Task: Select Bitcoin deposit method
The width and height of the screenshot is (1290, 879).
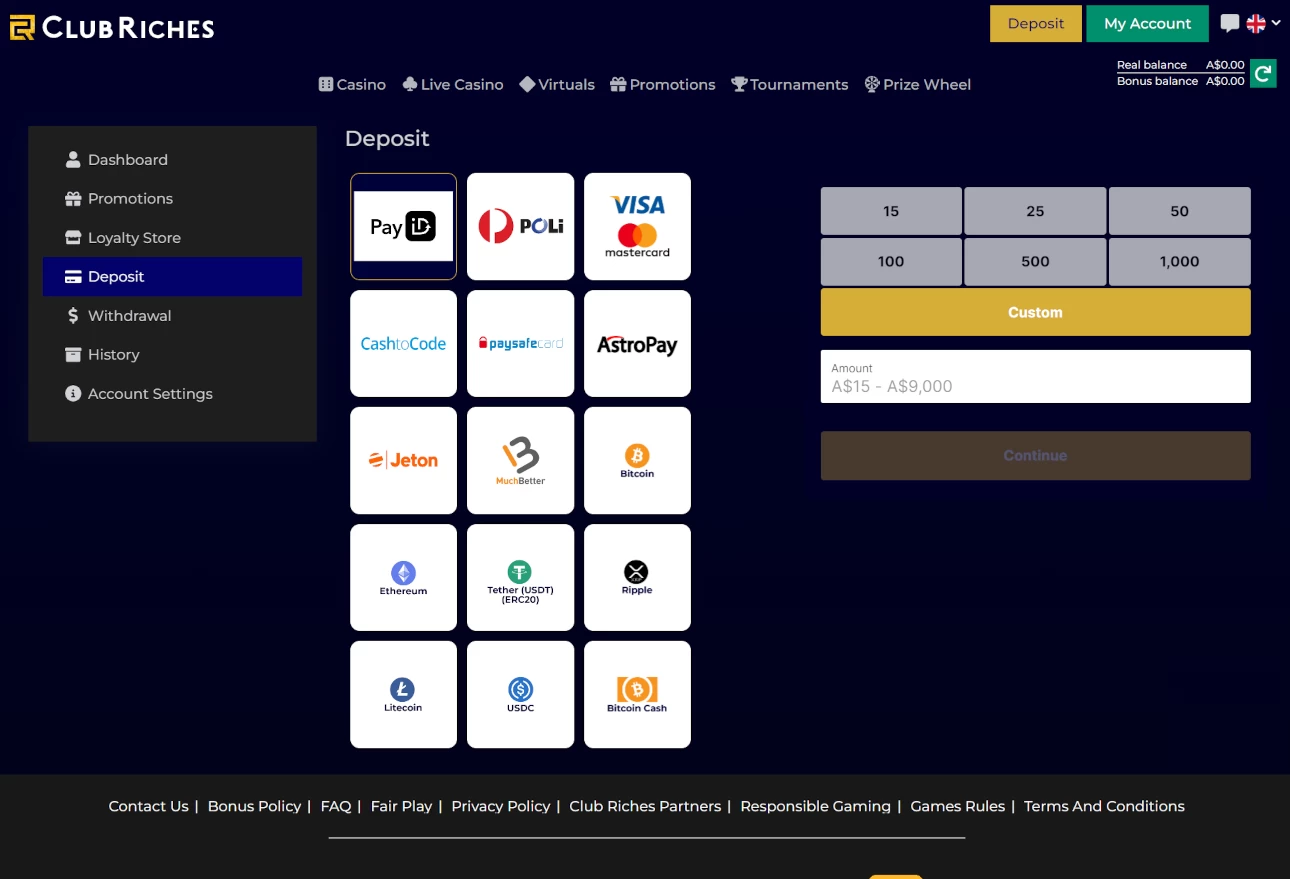Action: point(637,460)
